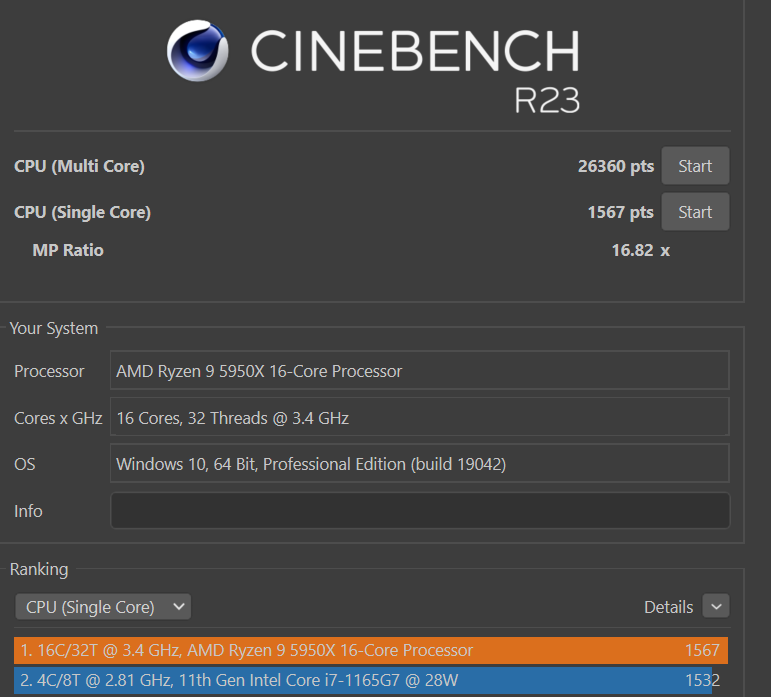Viewport: 771px width, 697px height.
Task: Select the Processor field showing AMD Ryzen 9 5950X
Action: click(x=419, y=370)
